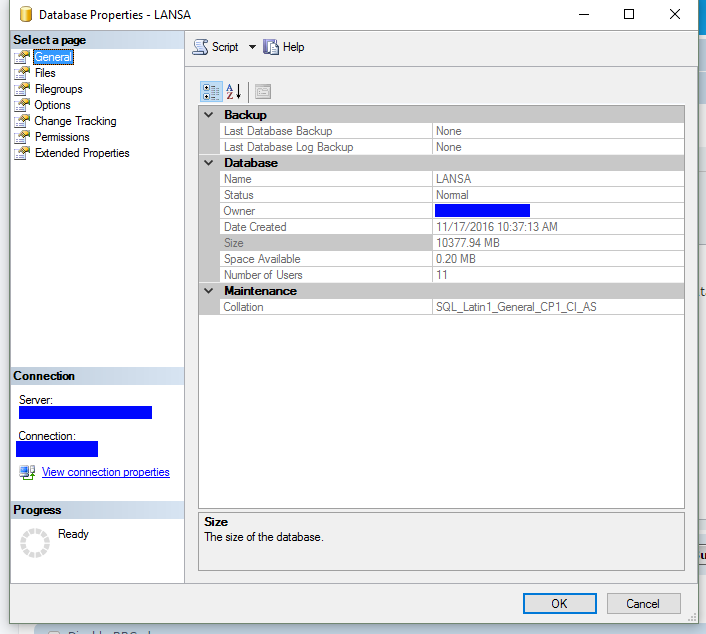This screenshot has width=706, height=634.
Task: Click the Files page icon
Action: [x=22, y=73]
